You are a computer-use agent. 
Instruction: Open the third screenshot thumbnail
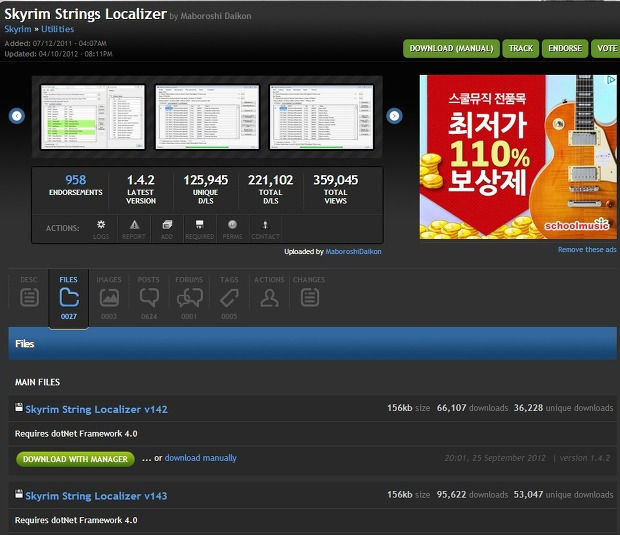click(x=321, y=117)
